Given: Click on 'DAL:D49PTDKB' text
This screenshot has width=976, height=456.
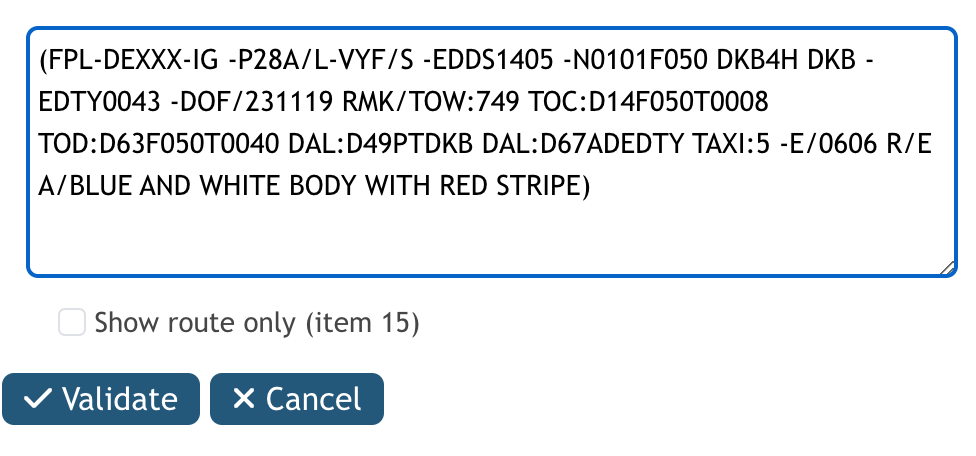Looking at the screenshot, I should coord(381,144).
